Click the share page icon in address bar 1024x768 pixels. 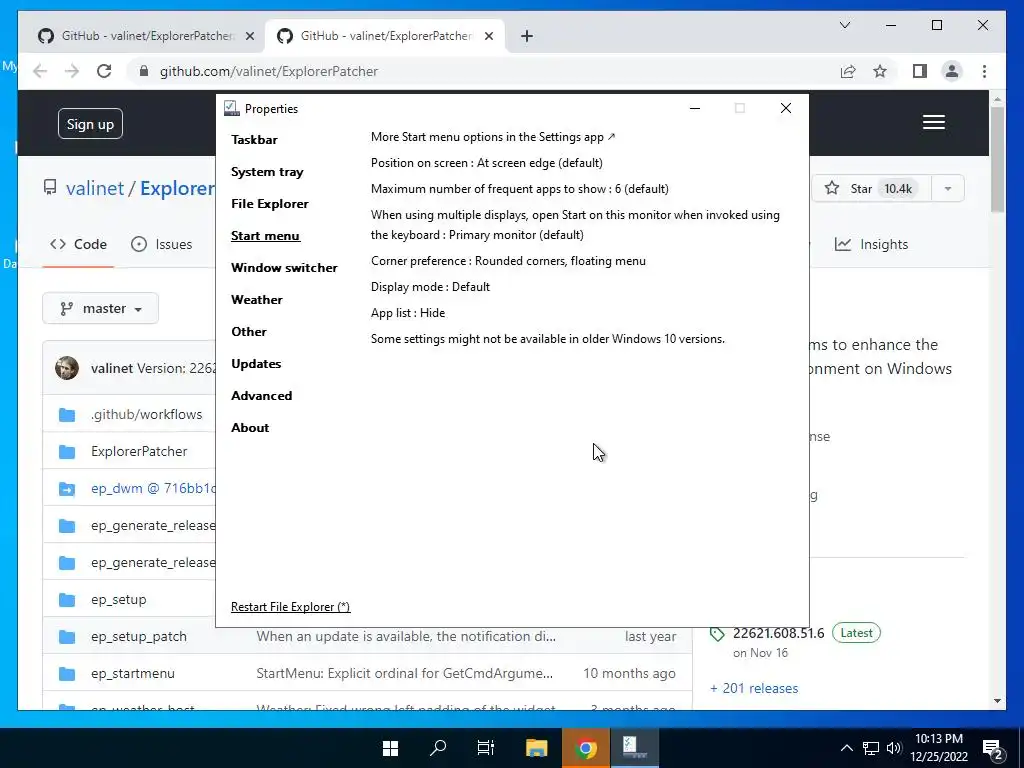point(848,71)
